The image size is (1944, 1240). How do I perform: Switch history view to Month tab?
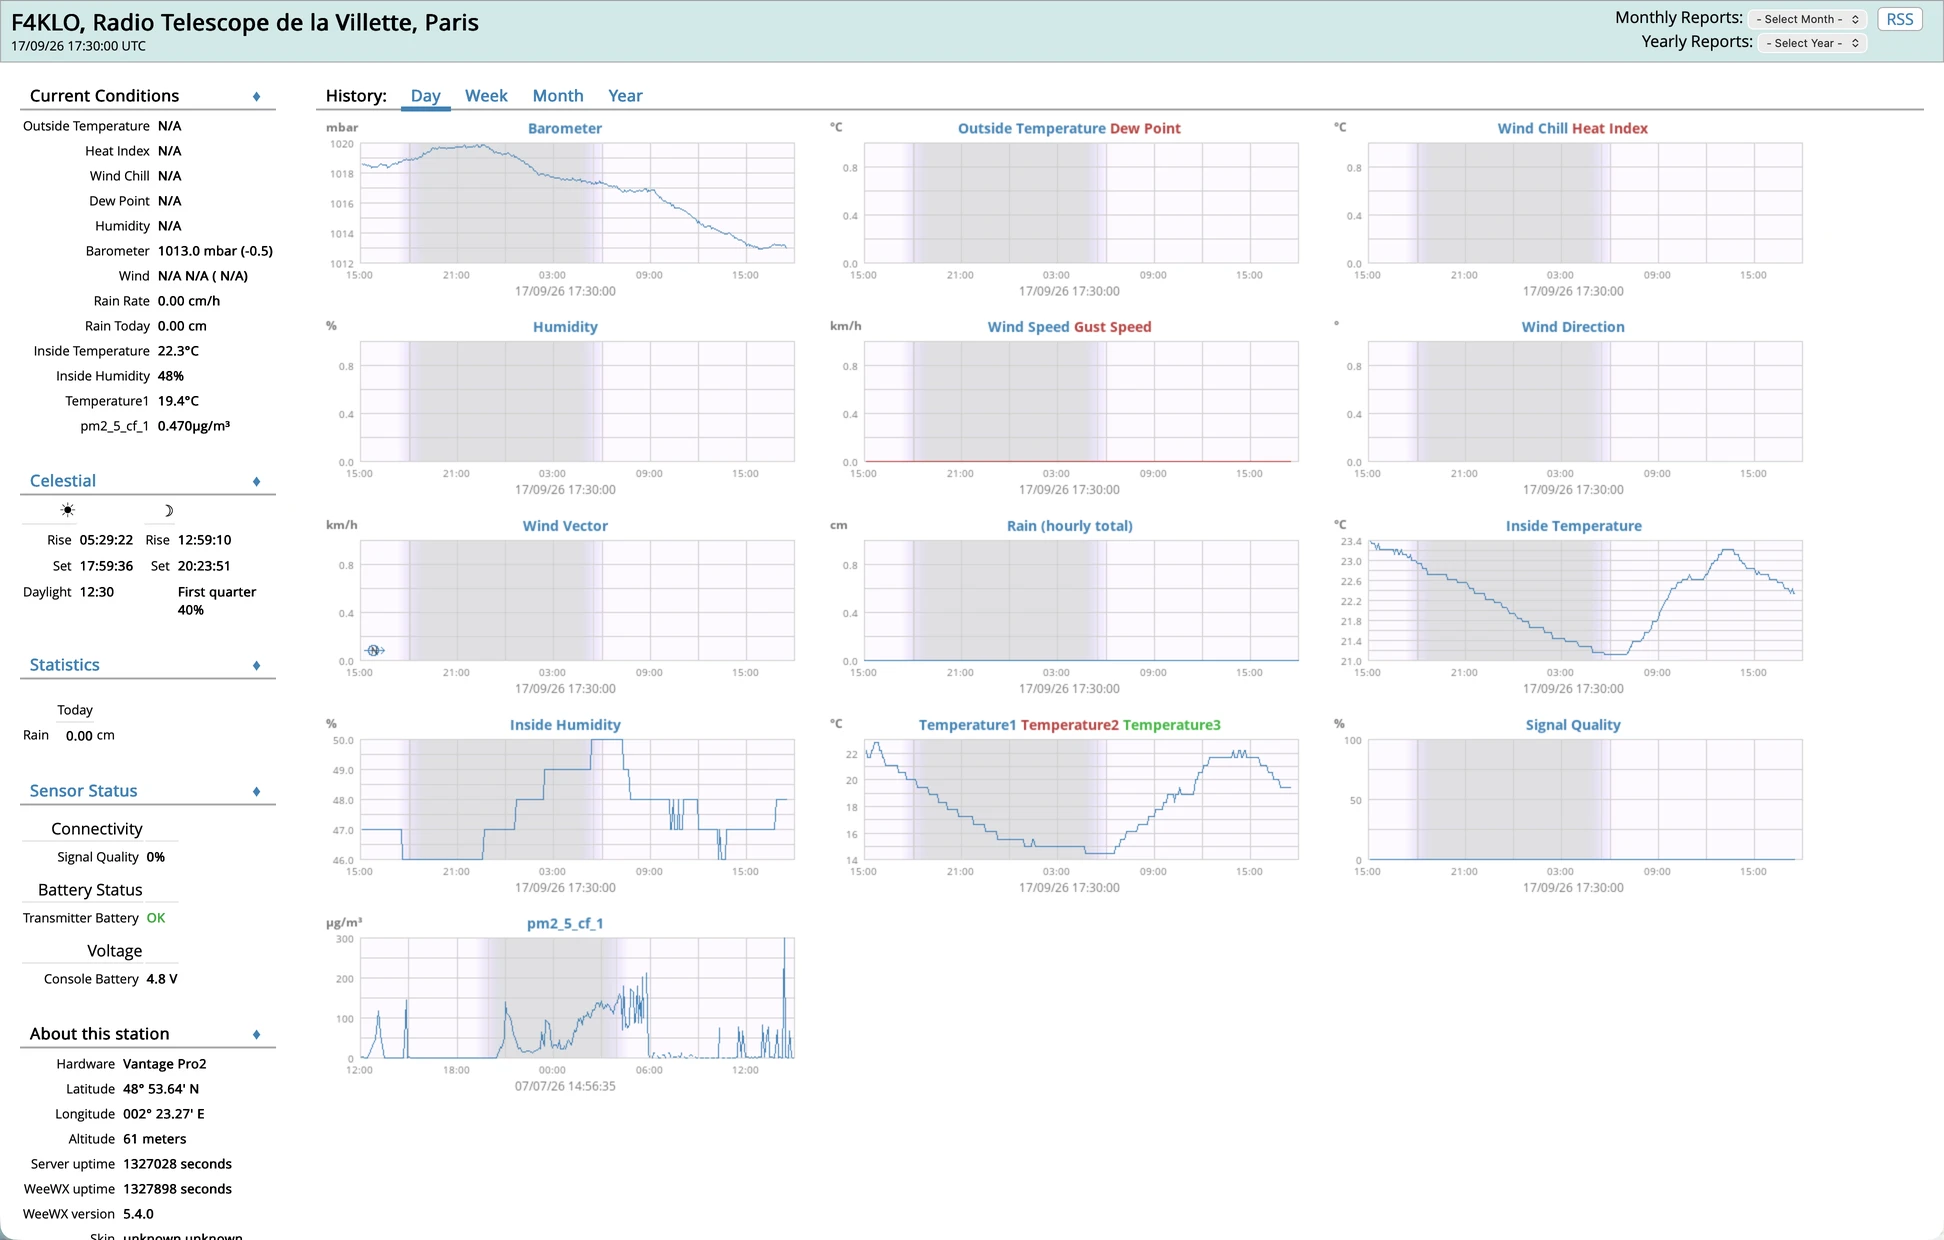point(558,96)
